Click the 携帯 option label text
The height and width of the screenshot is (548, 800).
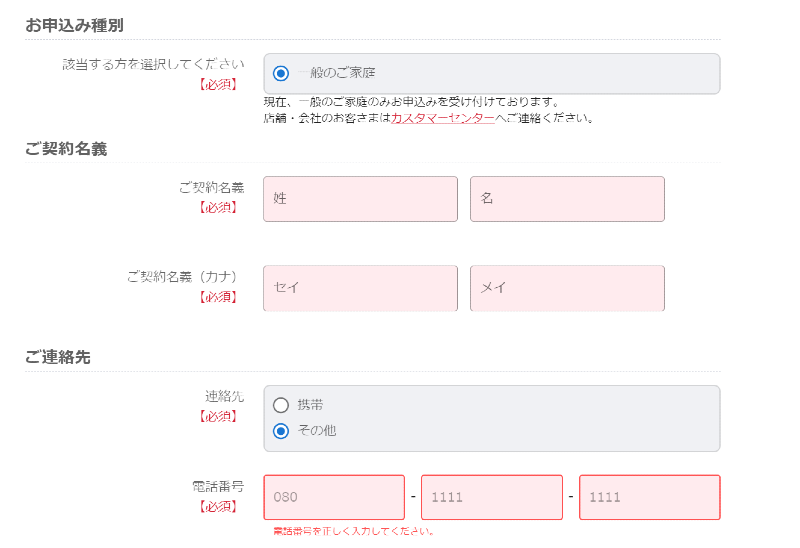click(310, 405)
